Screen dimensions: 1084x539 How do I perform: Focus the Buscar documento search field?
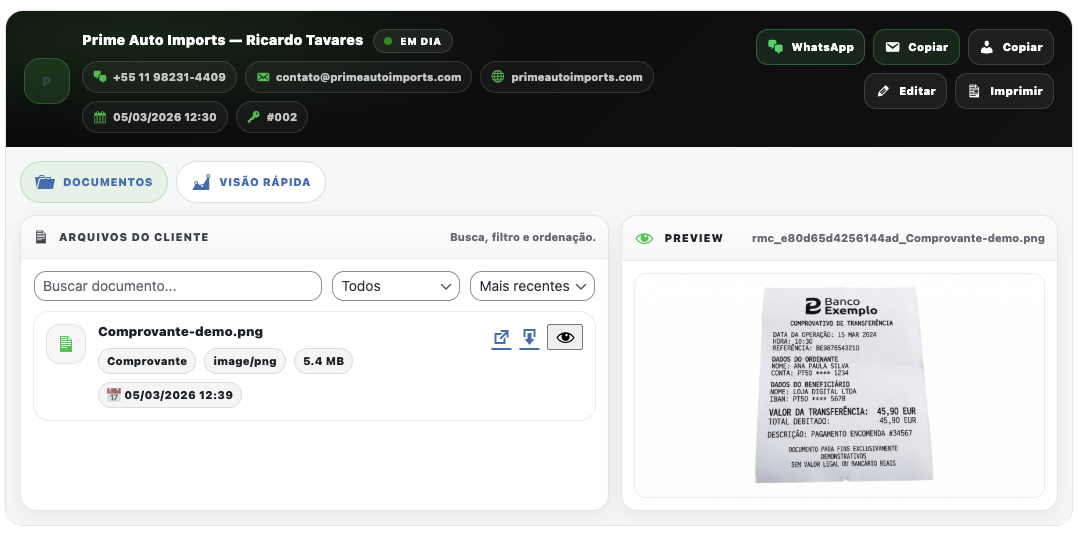(178, 286)
